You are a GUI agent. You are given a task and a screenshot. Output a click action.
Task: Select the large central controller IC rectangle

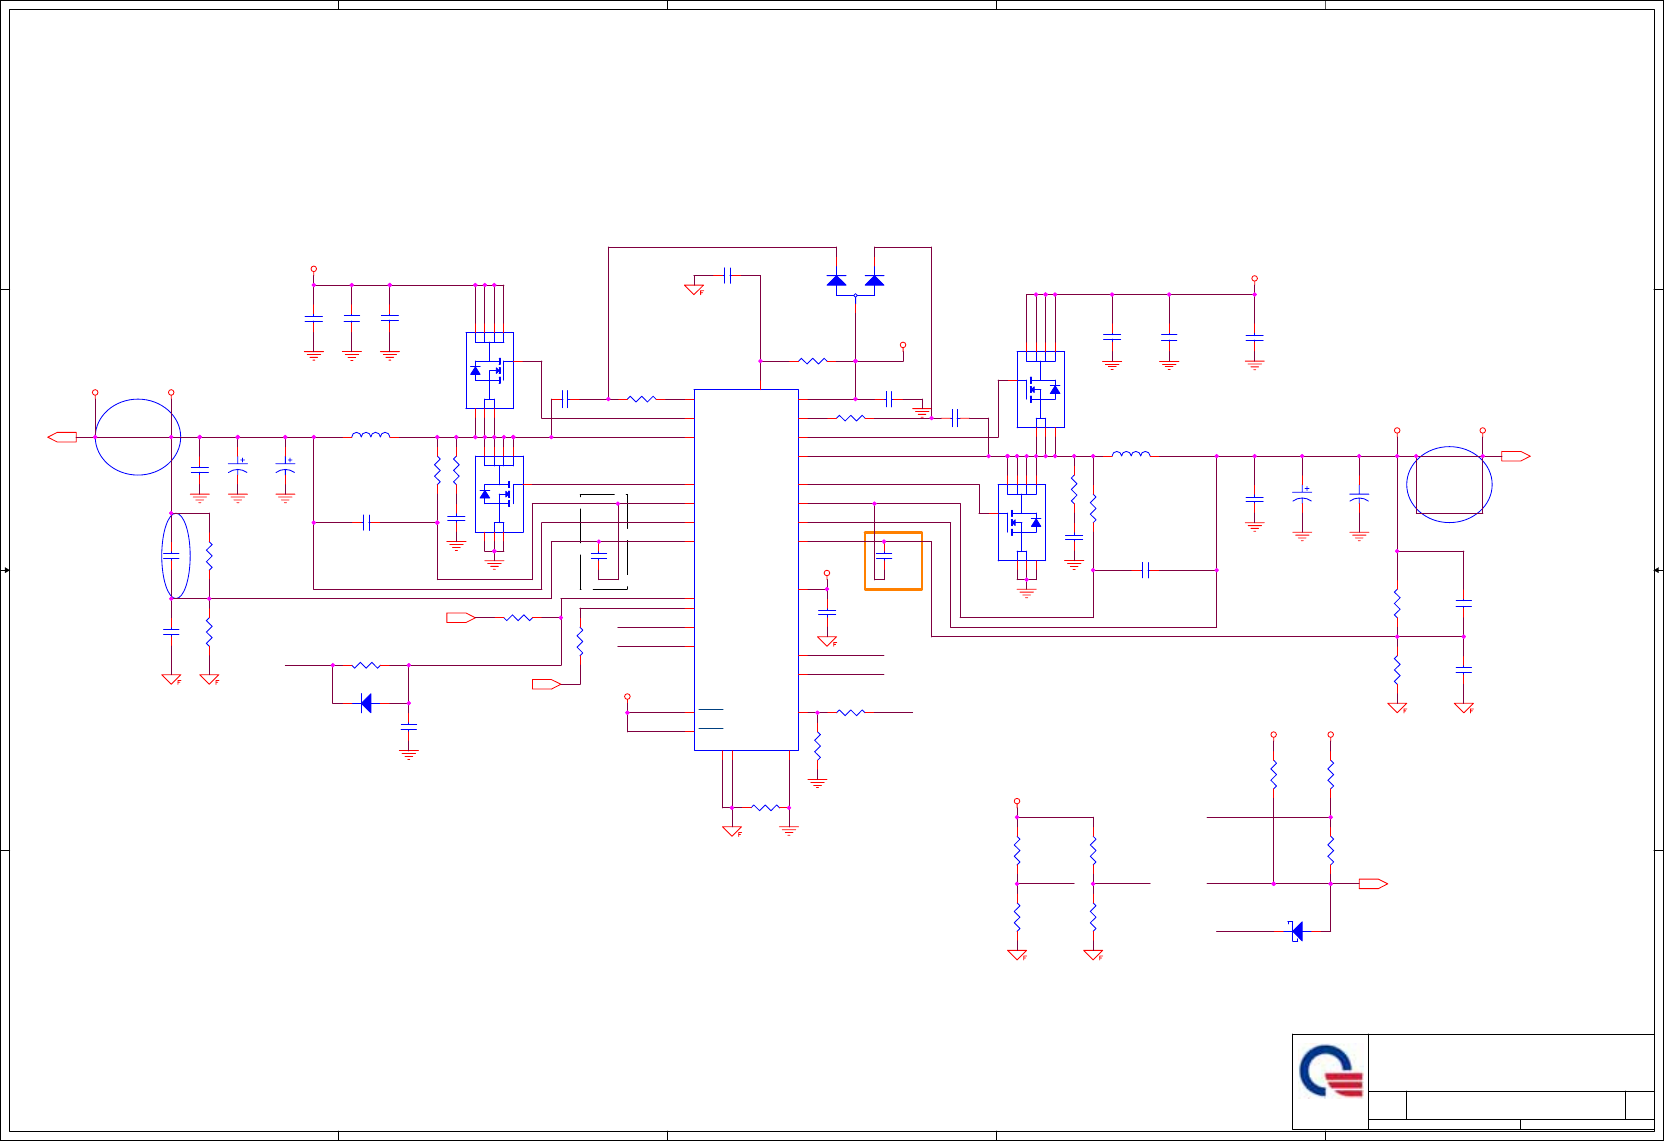coord(746,570)
